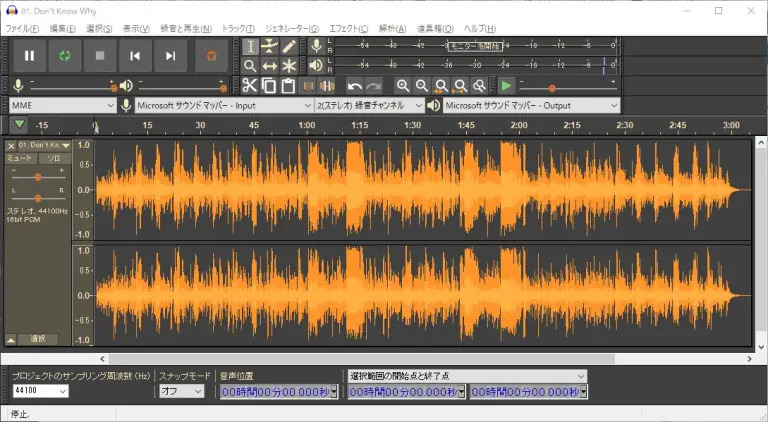Close the track with X button
This screenshot has height=422, width=768.
(x=11, y=146)
